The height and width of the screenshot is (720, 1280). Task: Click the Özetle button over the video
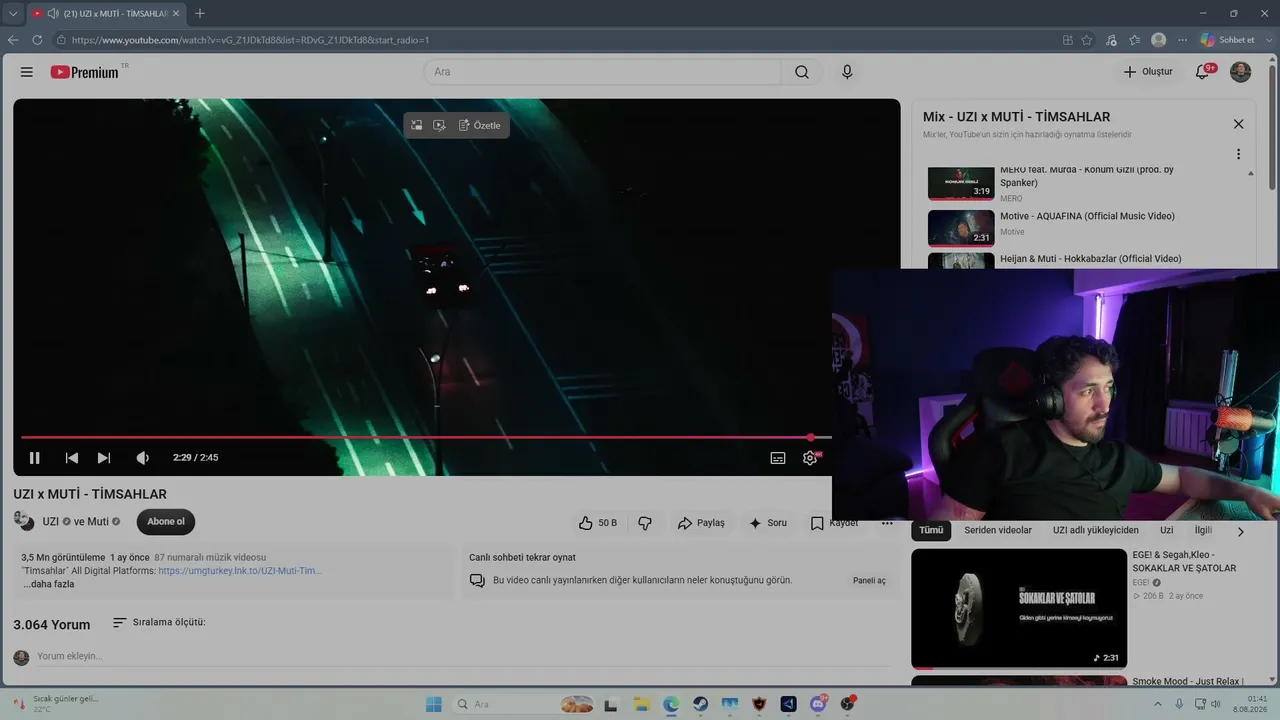(x=480, y=125)
